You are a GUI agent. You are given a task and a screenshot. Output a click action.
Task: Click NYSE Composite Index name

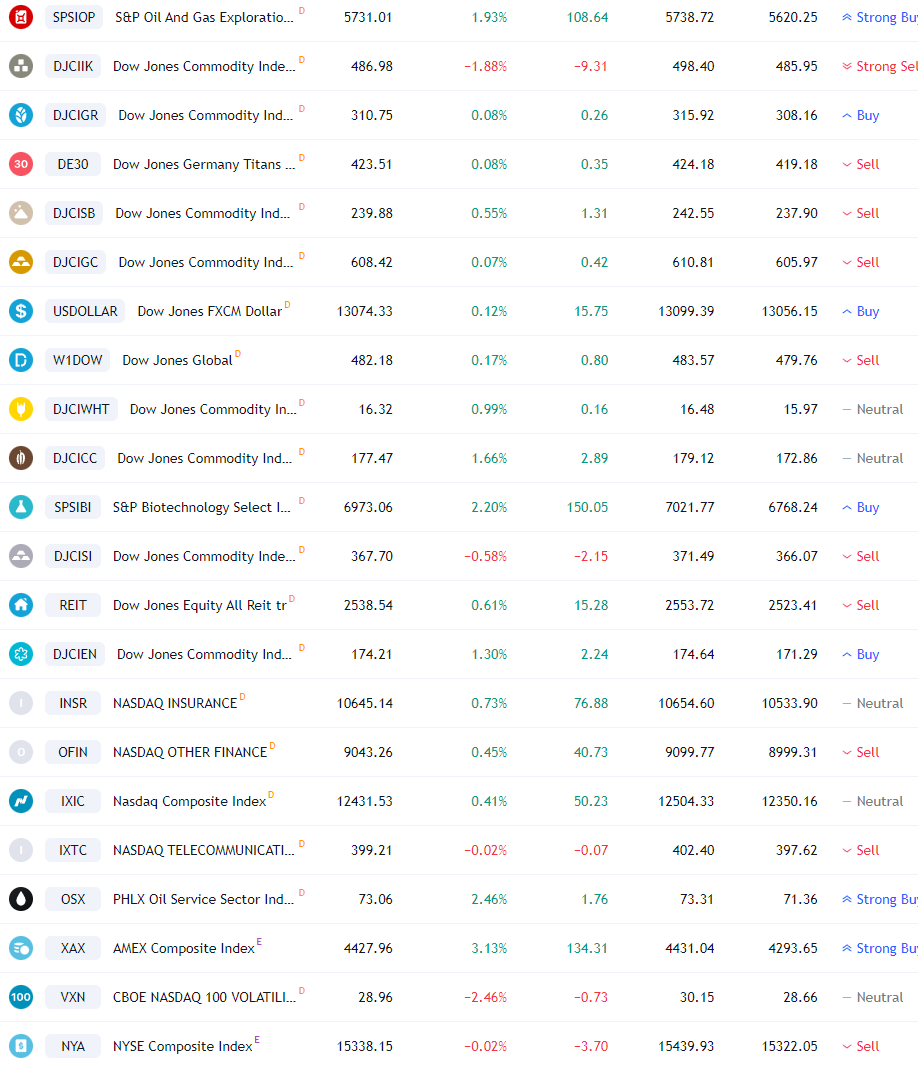tap(183, 1047)
